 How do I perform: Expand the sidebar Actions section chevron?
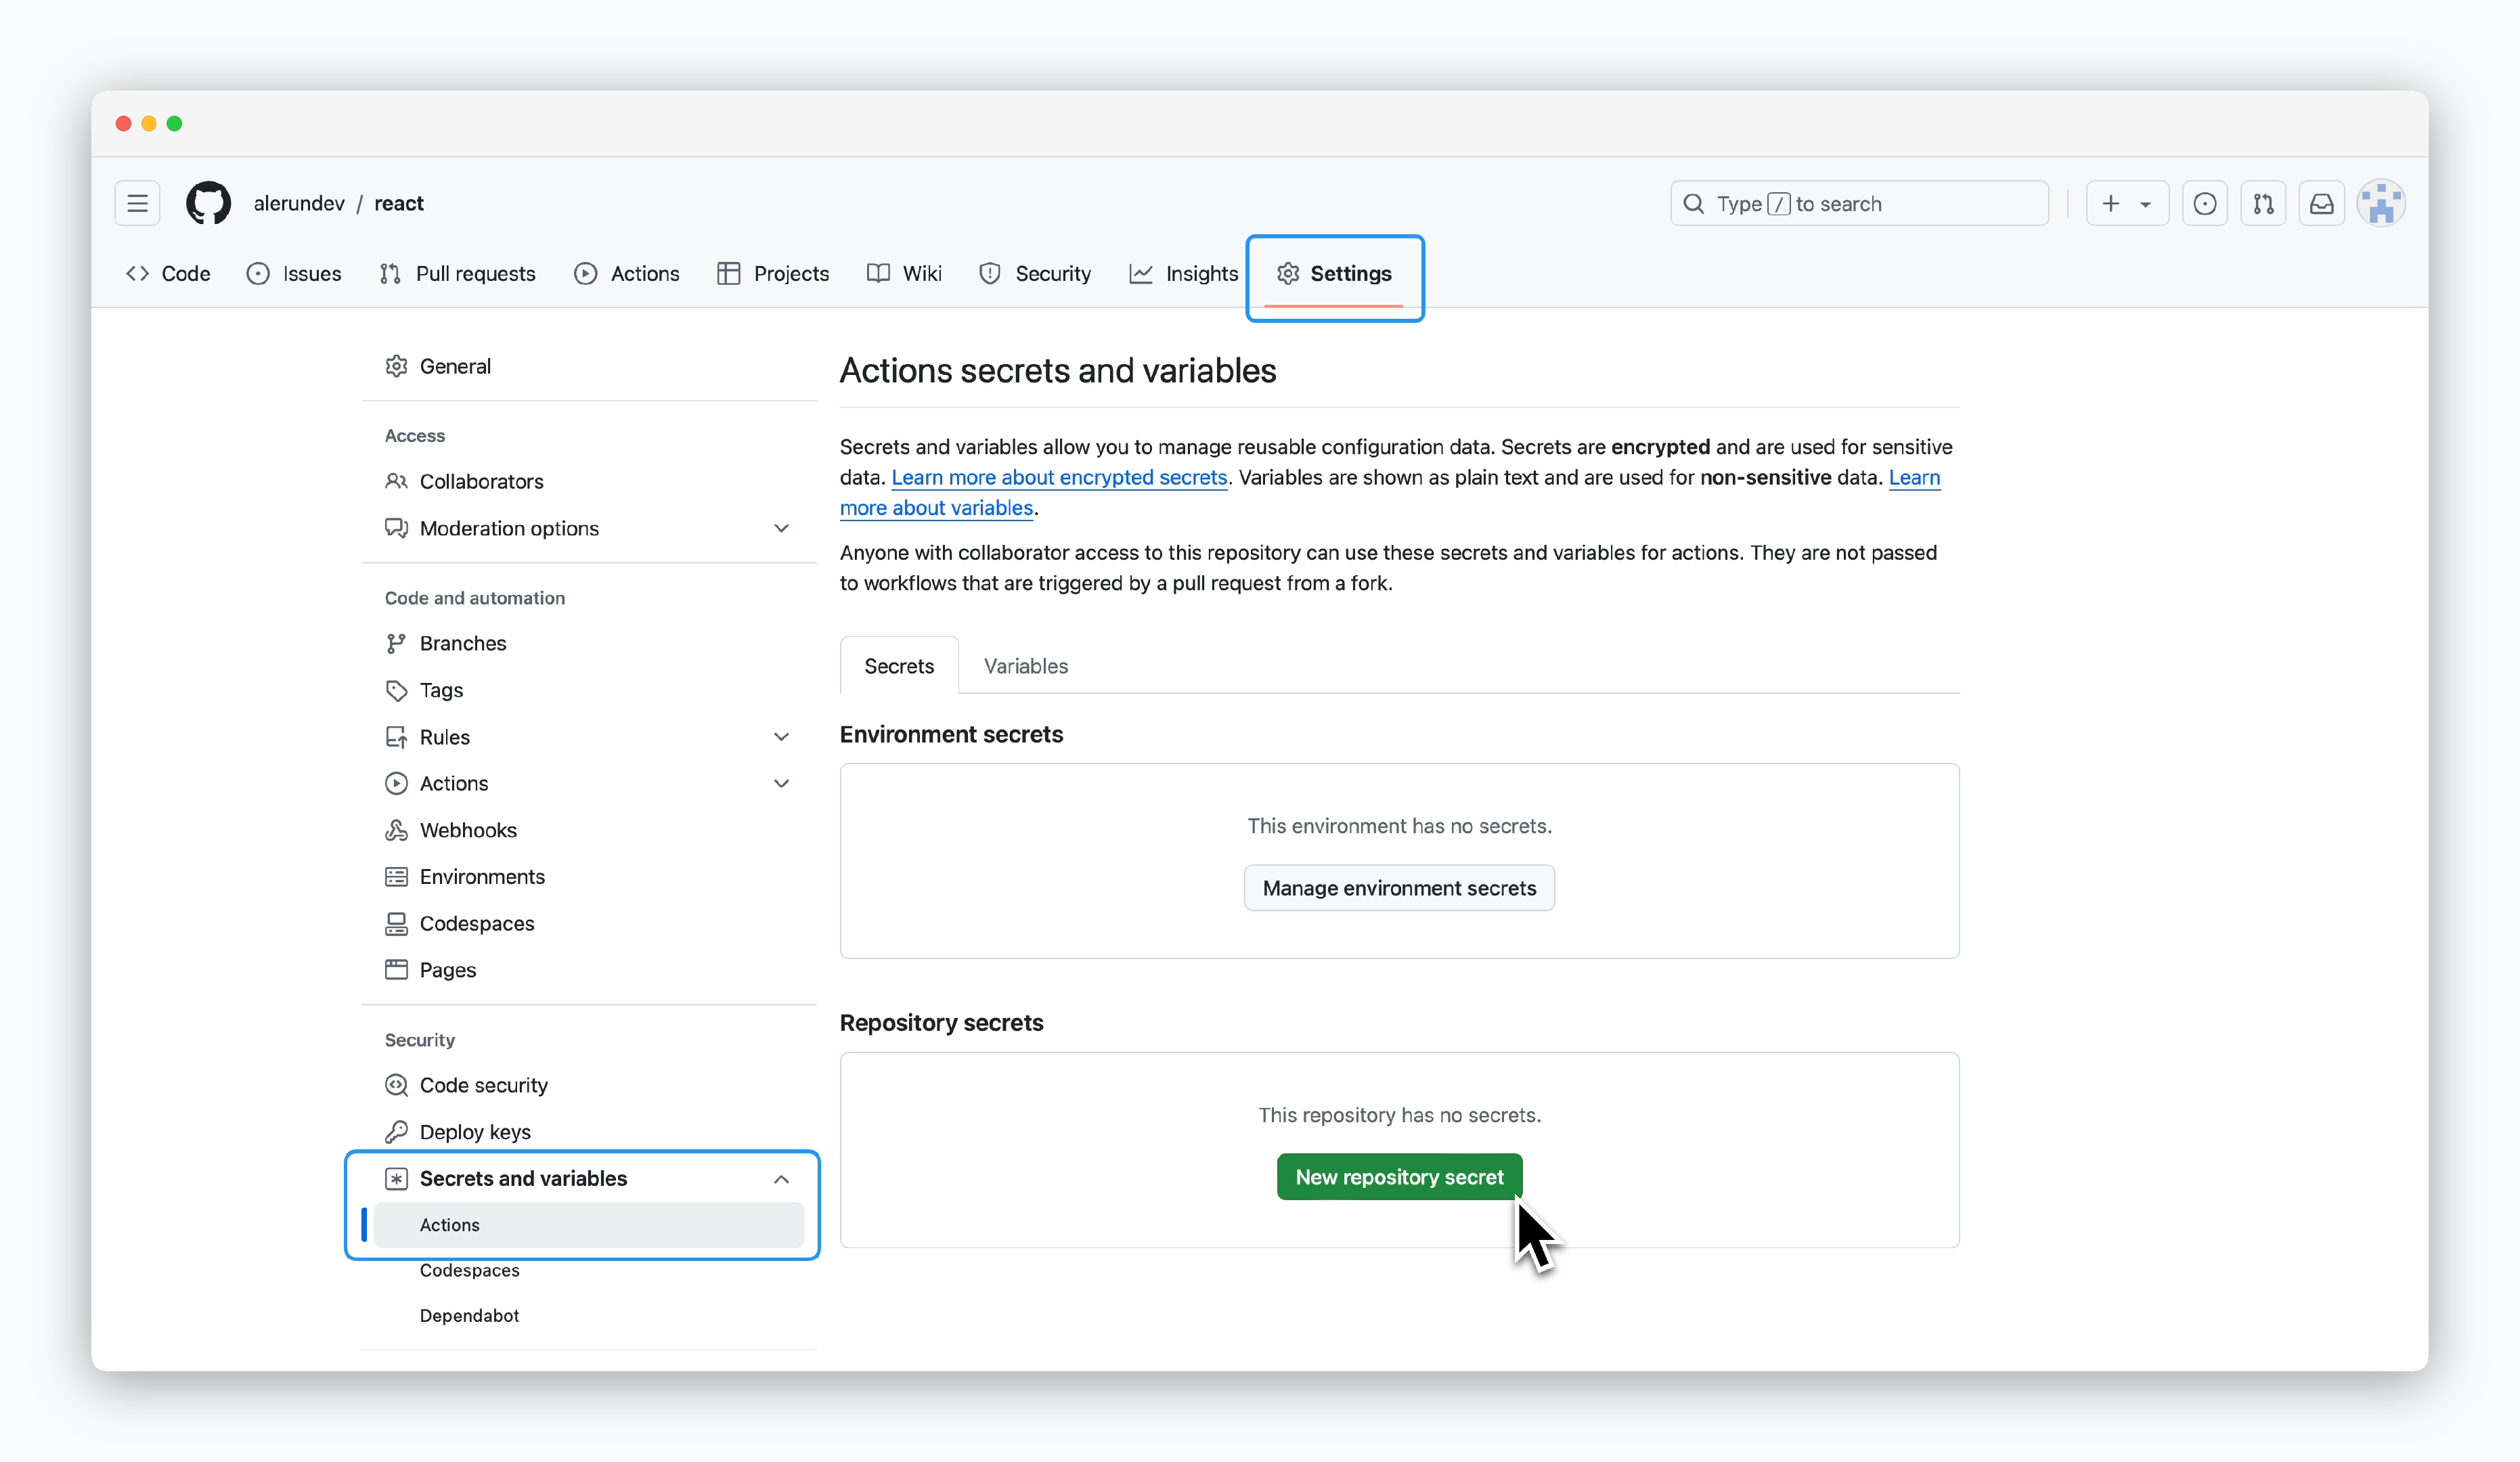coord(781,783)
